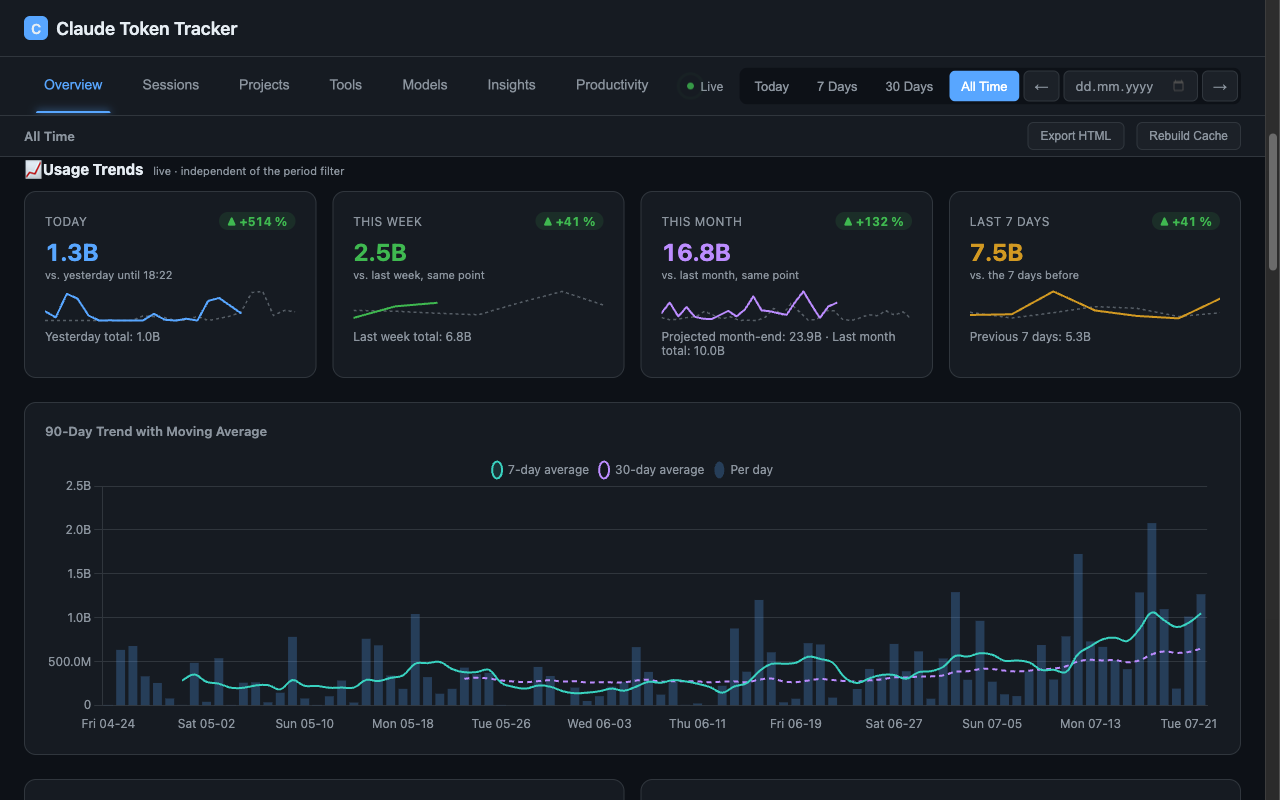
Task: Focus the dd.mm.yyyy date input field
Action: point(1130,86)
